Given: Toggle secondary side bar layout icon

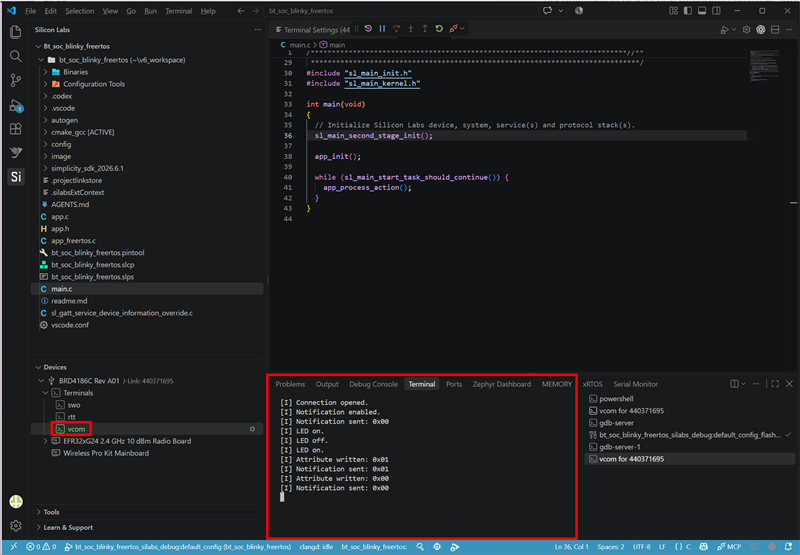Looking at the screenshot, I should click(716, 11).
